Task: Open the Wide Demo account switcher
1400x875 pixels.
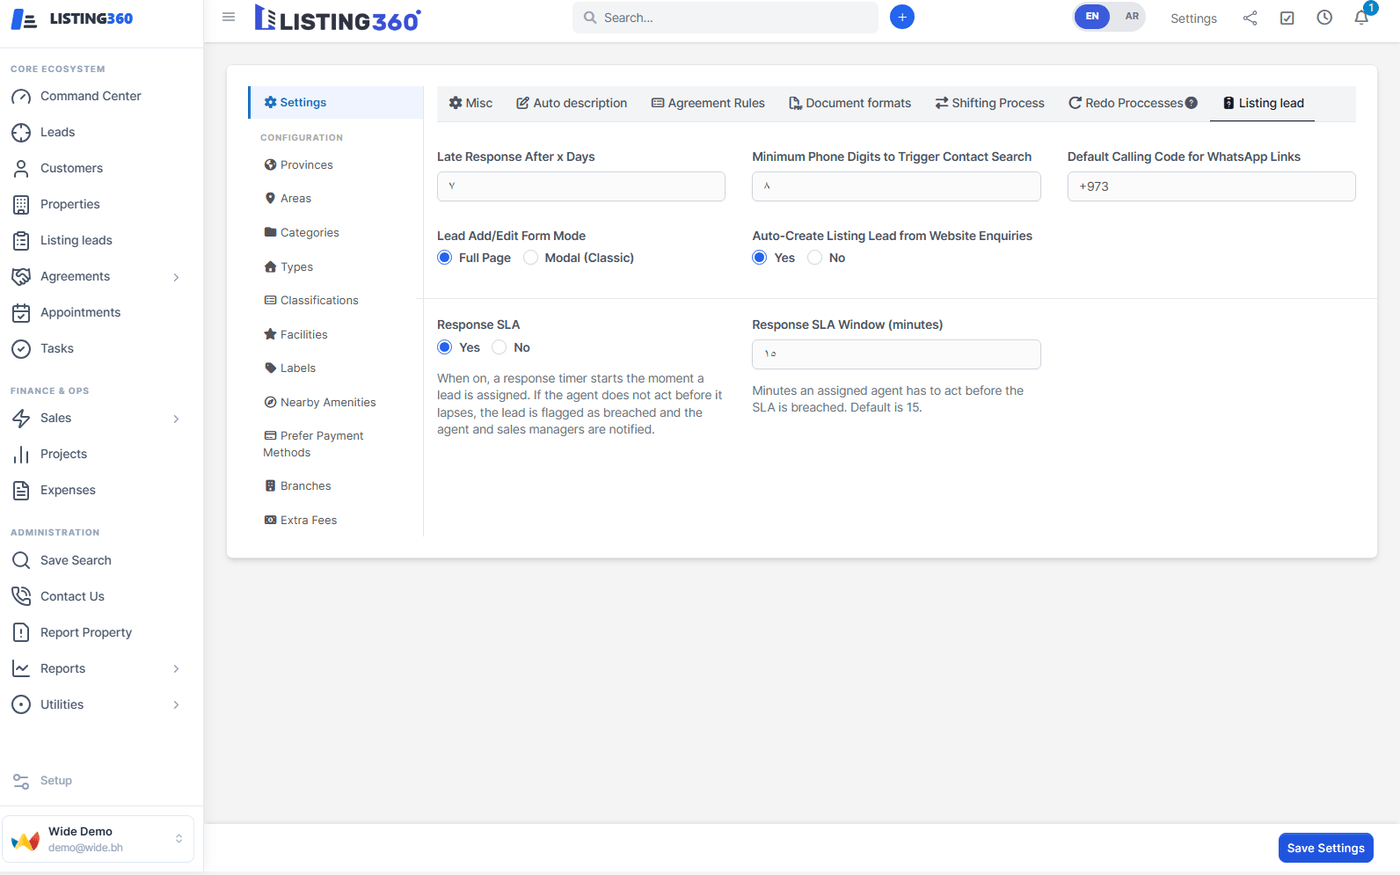Action: [98, 839]
